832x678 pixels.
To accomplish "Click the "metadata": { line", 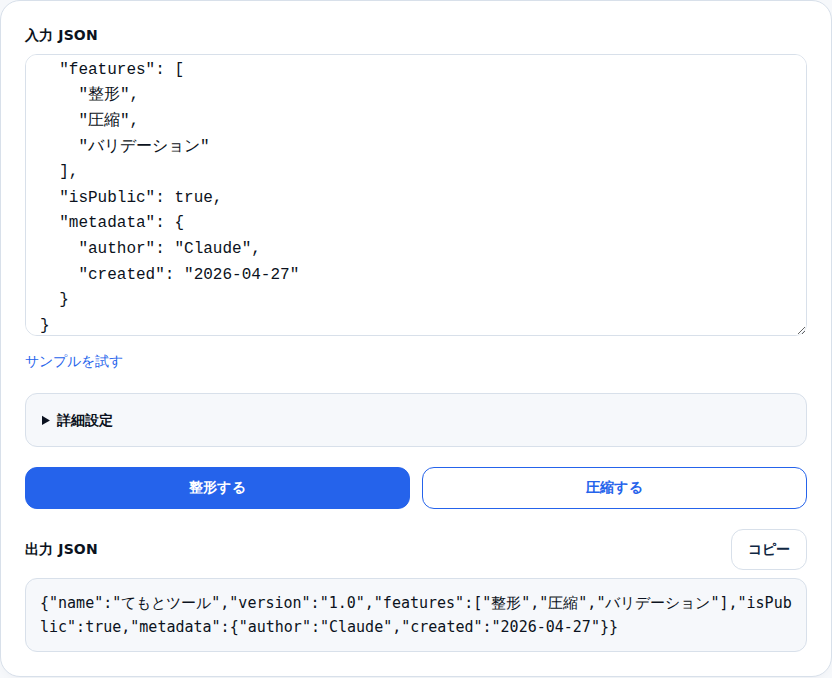I will coord(122,222).
